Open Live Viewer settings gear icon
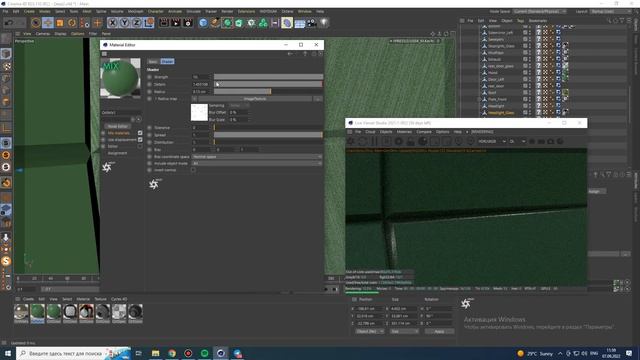Screen dimensions: 640x360 (x=398, y=141)
